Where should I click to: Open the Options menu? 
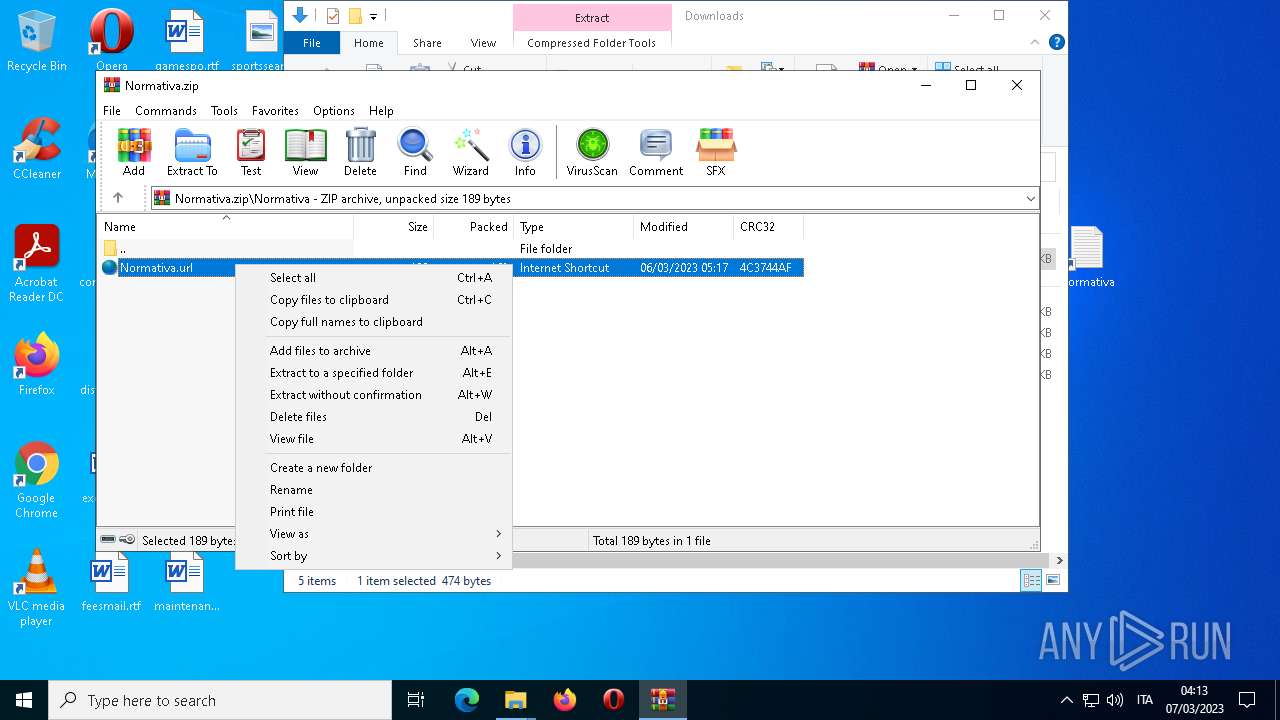click(x=334, y=111)
